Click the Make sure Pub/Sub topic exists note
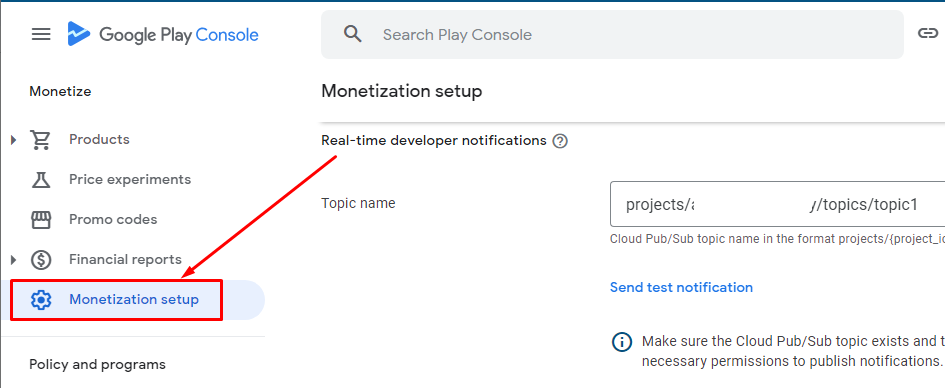Screen dimensions: 945x388 click(x=793, y=351)
